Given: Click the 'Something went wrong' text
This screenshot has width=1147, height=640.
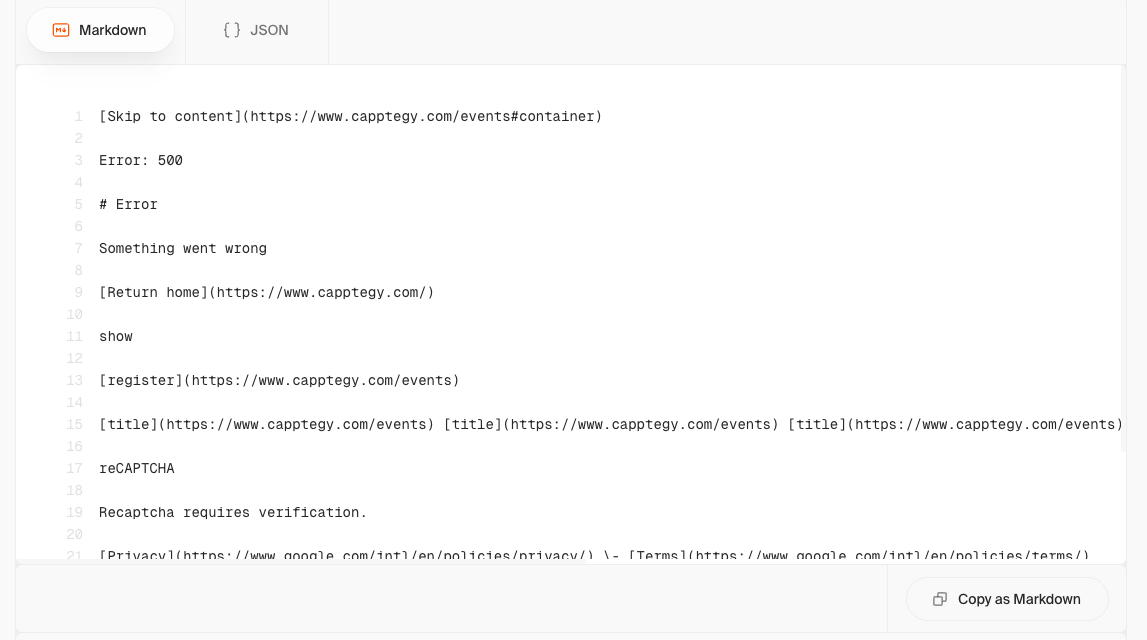Looking at the screenshot, I should (183, 249).
